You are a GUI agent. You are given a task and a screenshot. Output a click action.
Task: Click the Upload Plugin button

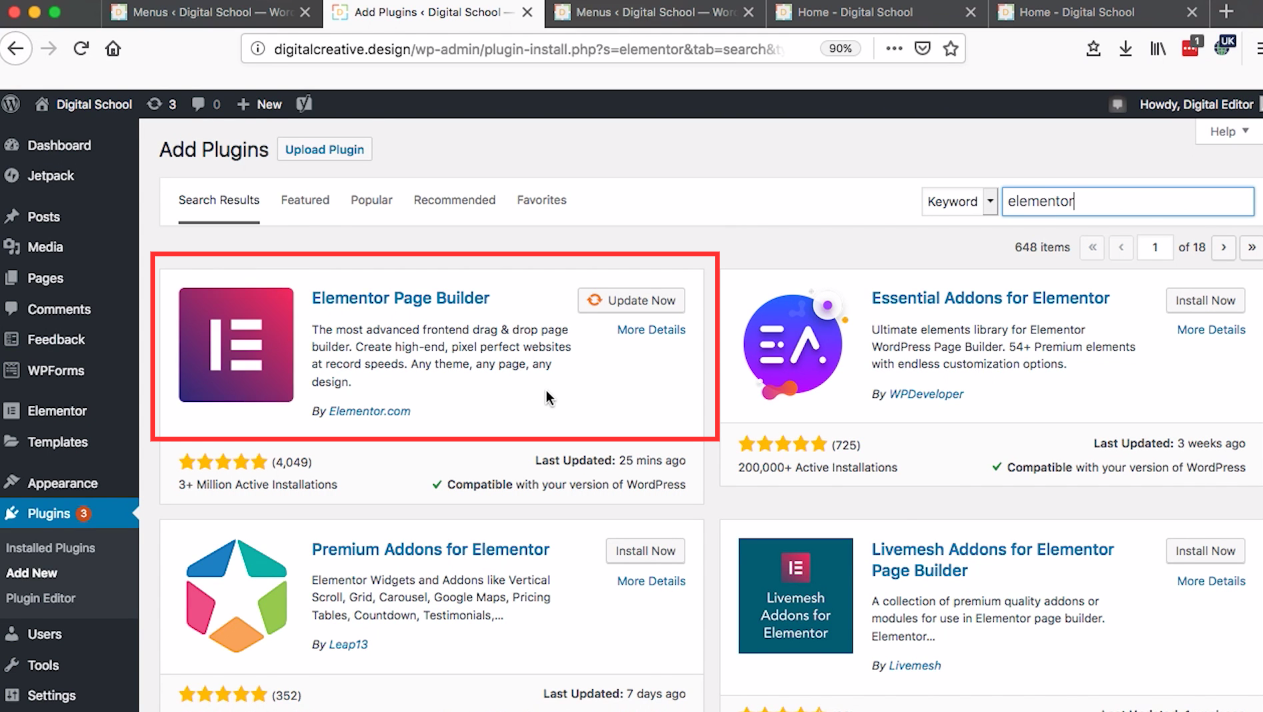pos(324,149)
